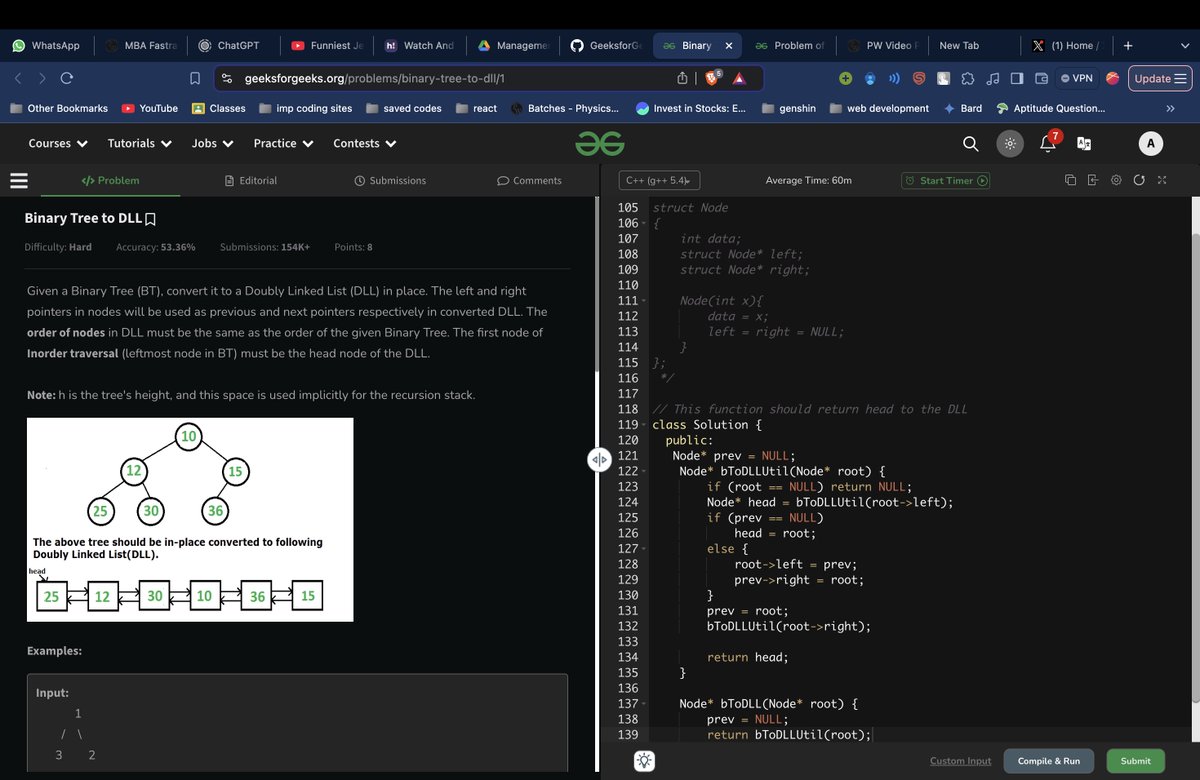Screen dimensions: 1200x780
Task: Open the extensions puzzle piece icon
Action: tap(968, 78)
